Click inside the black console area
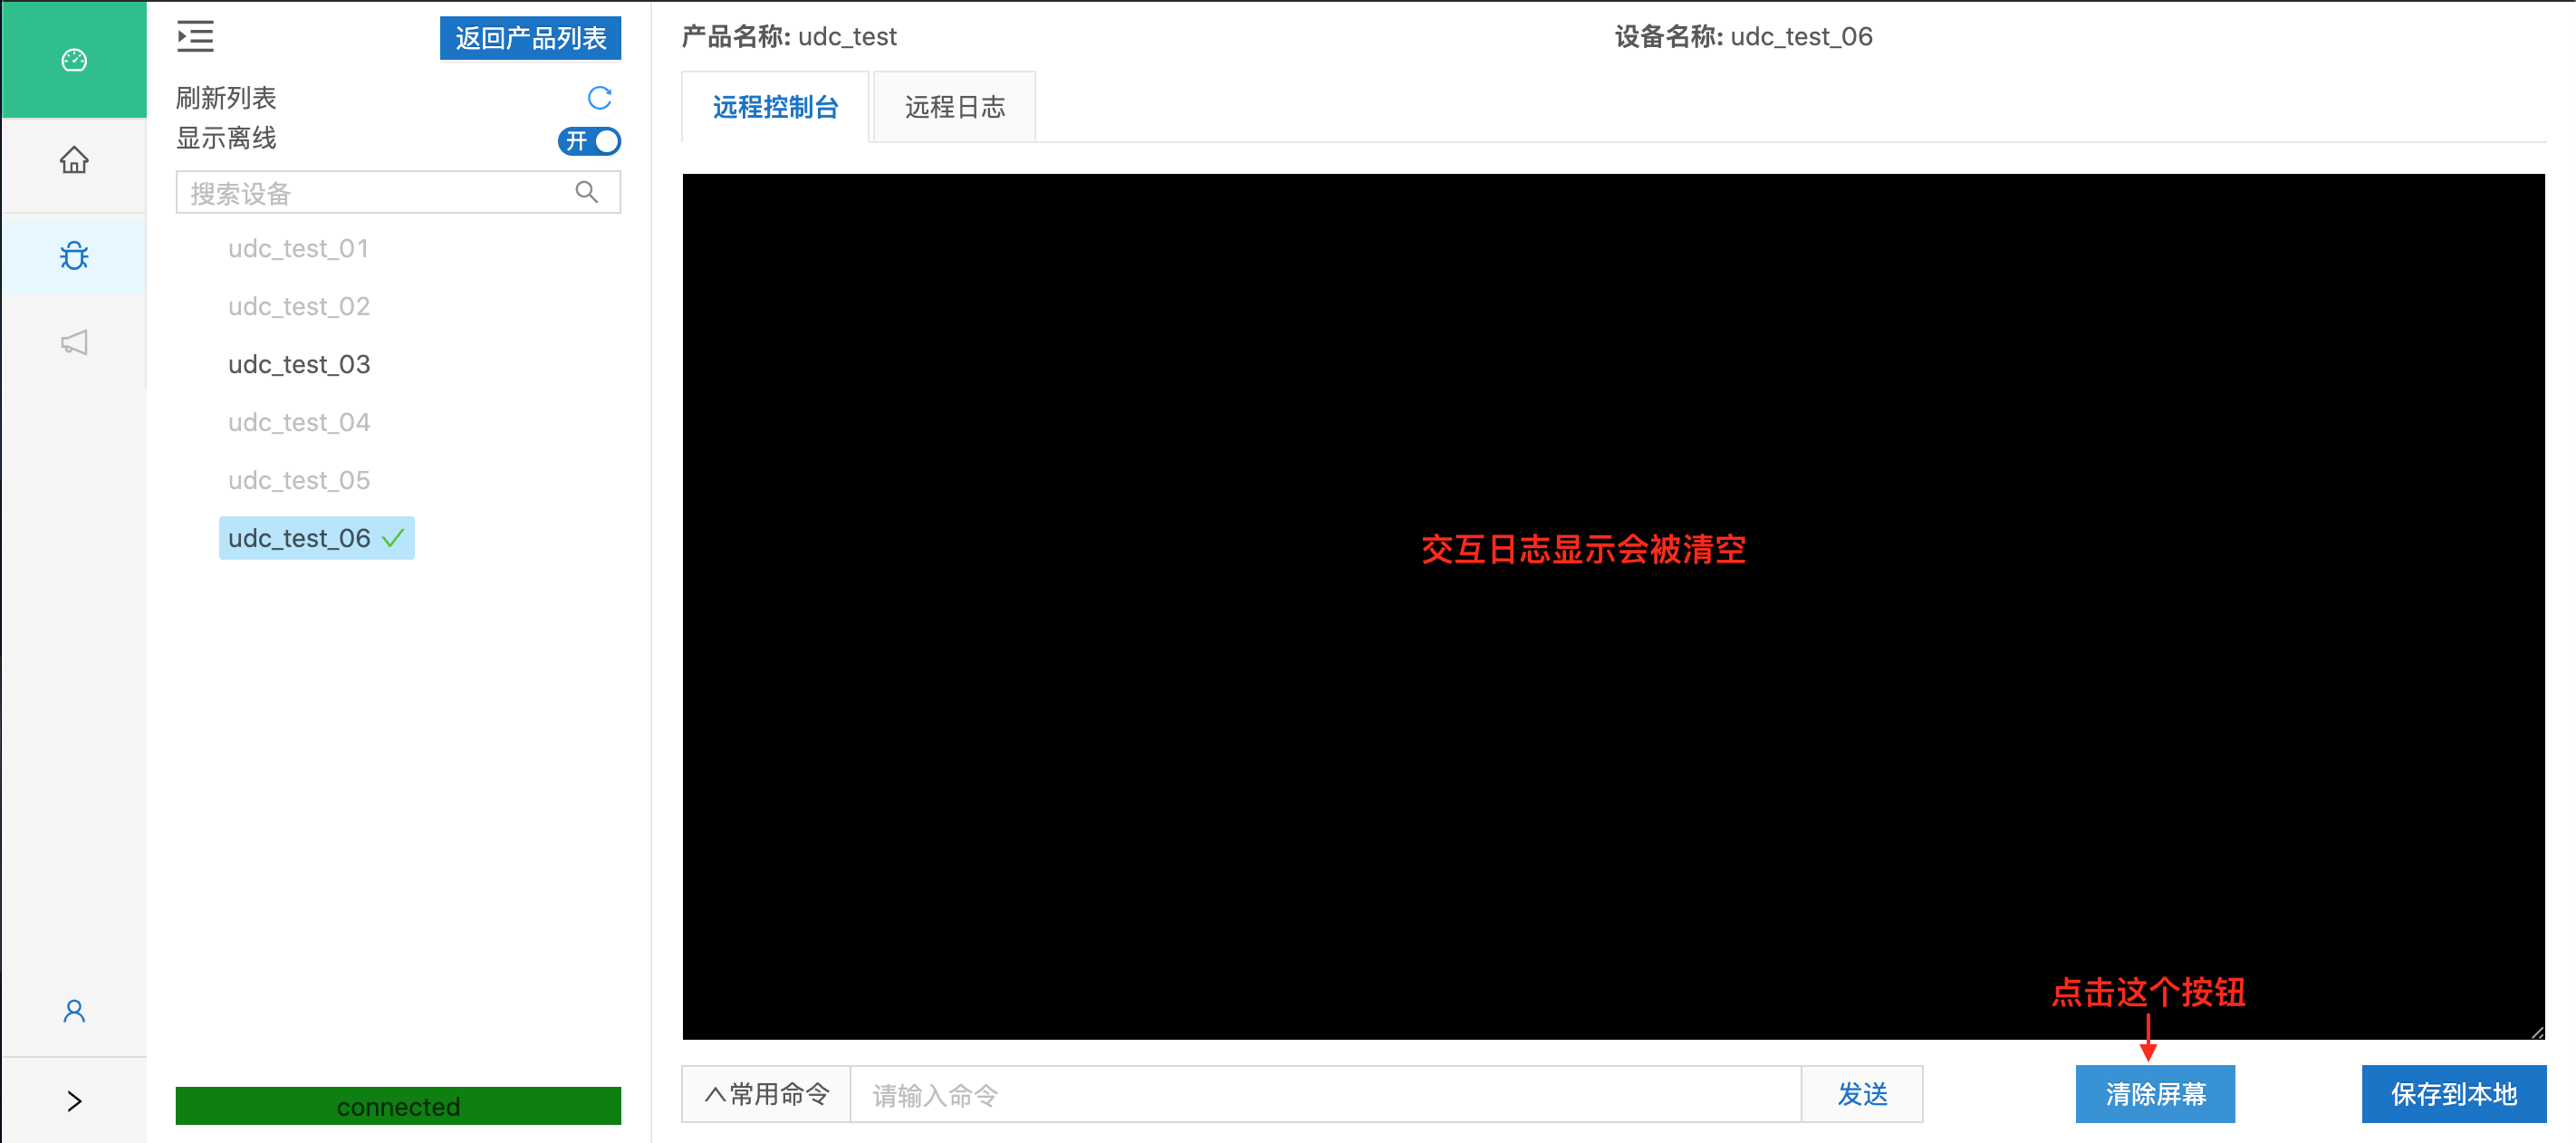The image size is (2576, 1143). pyautogui.click(x=1613, y=606)
